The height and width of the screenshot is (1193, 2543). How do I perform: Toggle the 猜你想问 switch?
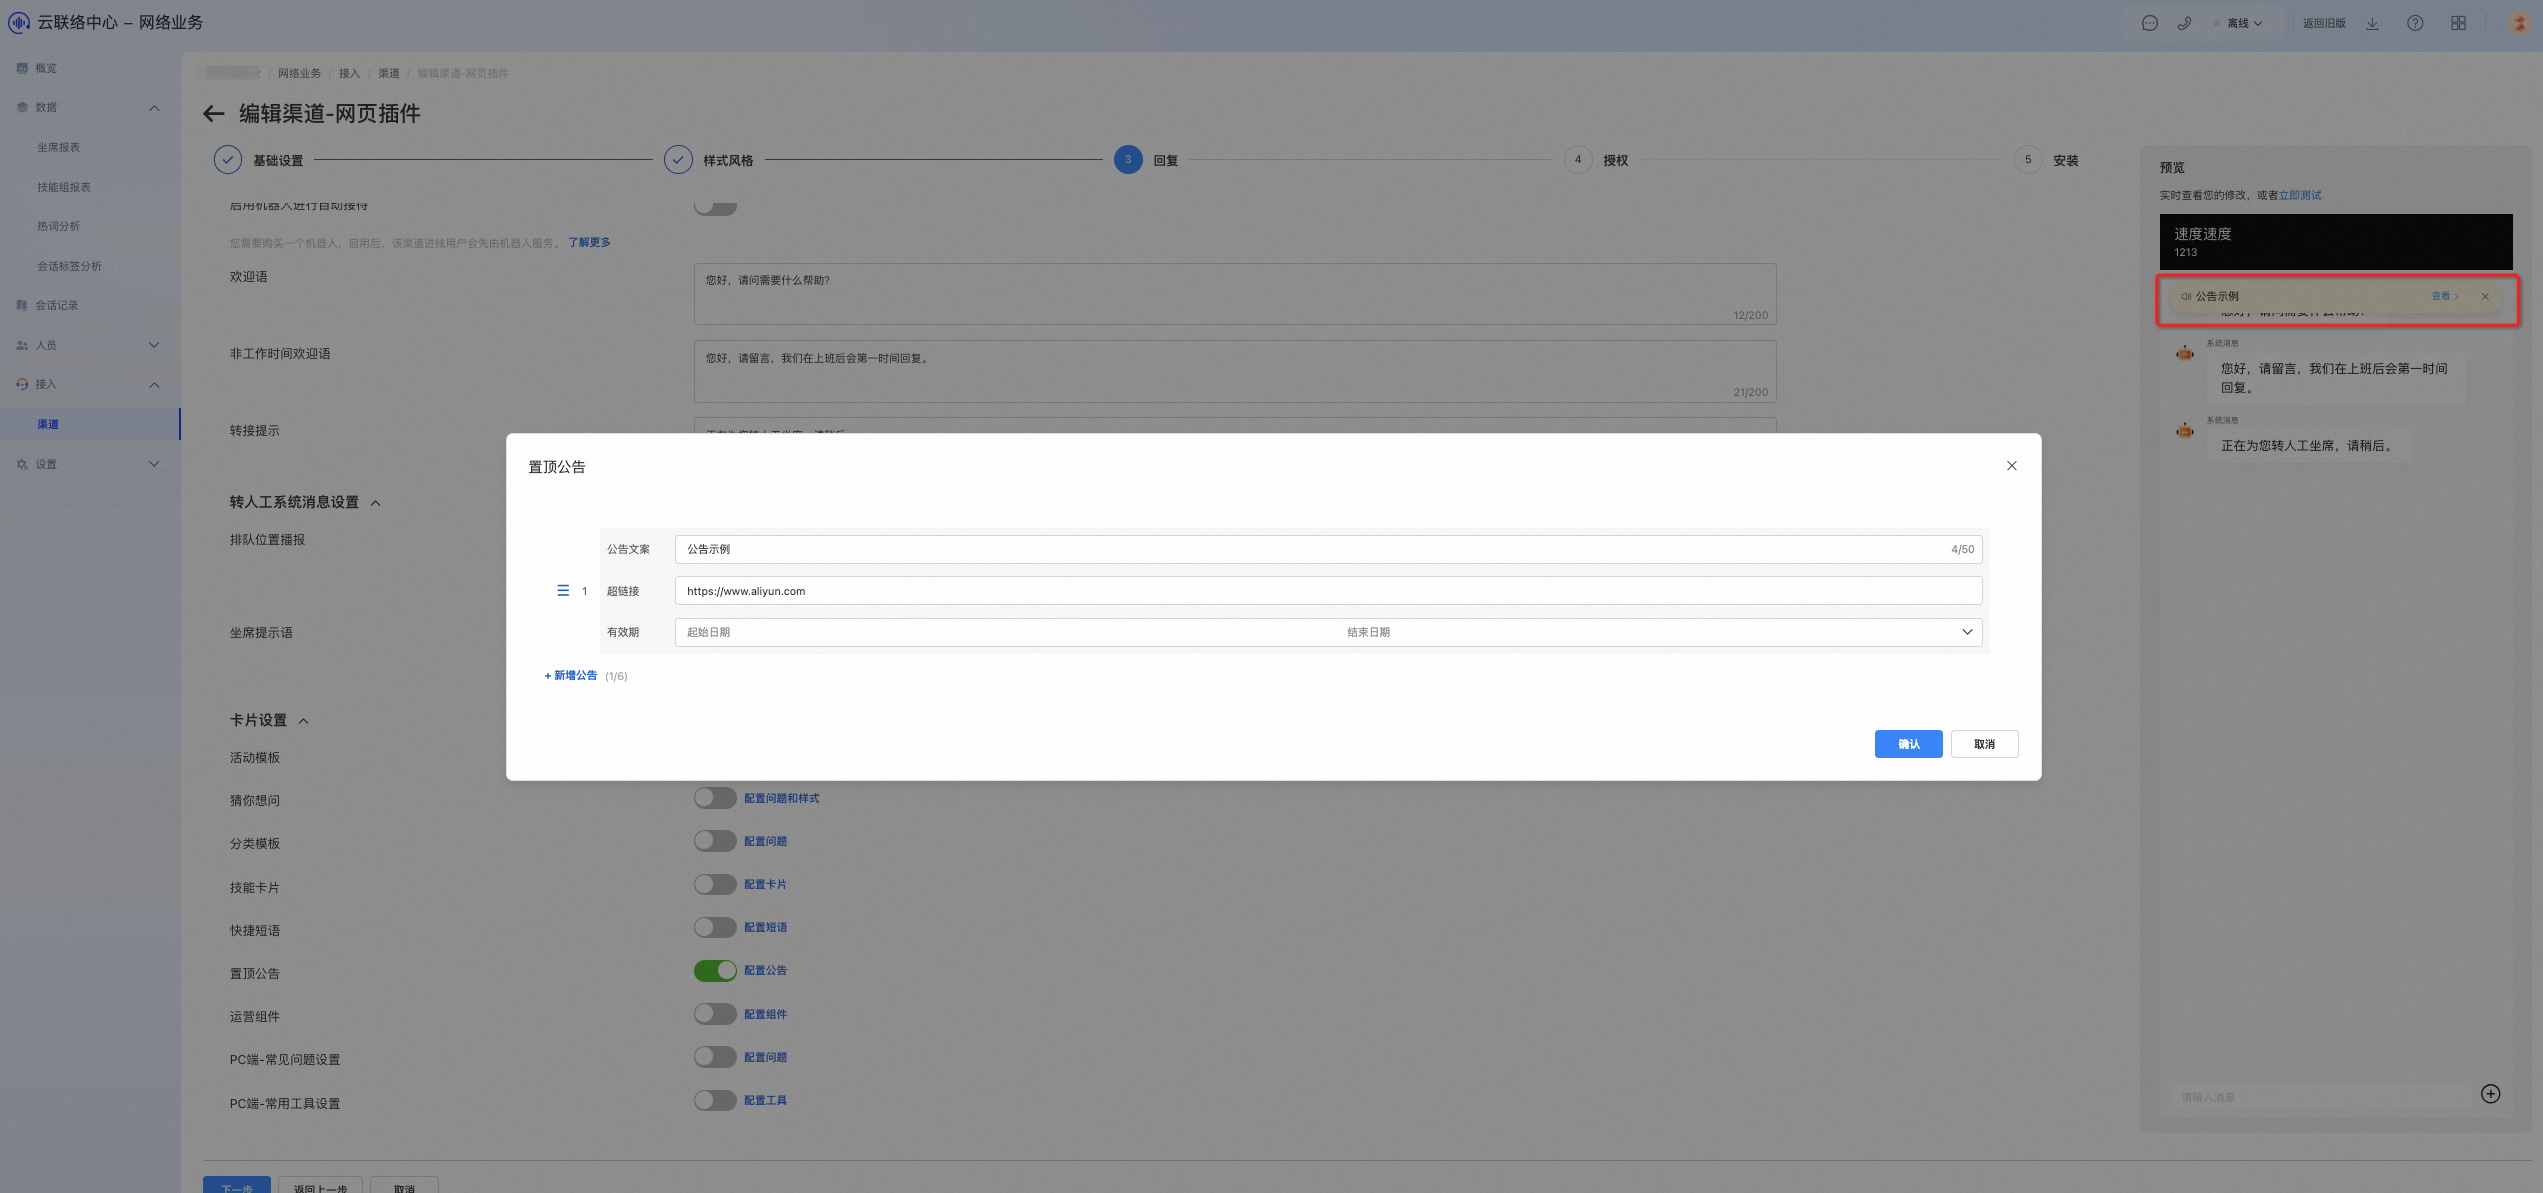click(x=715, y=798)
